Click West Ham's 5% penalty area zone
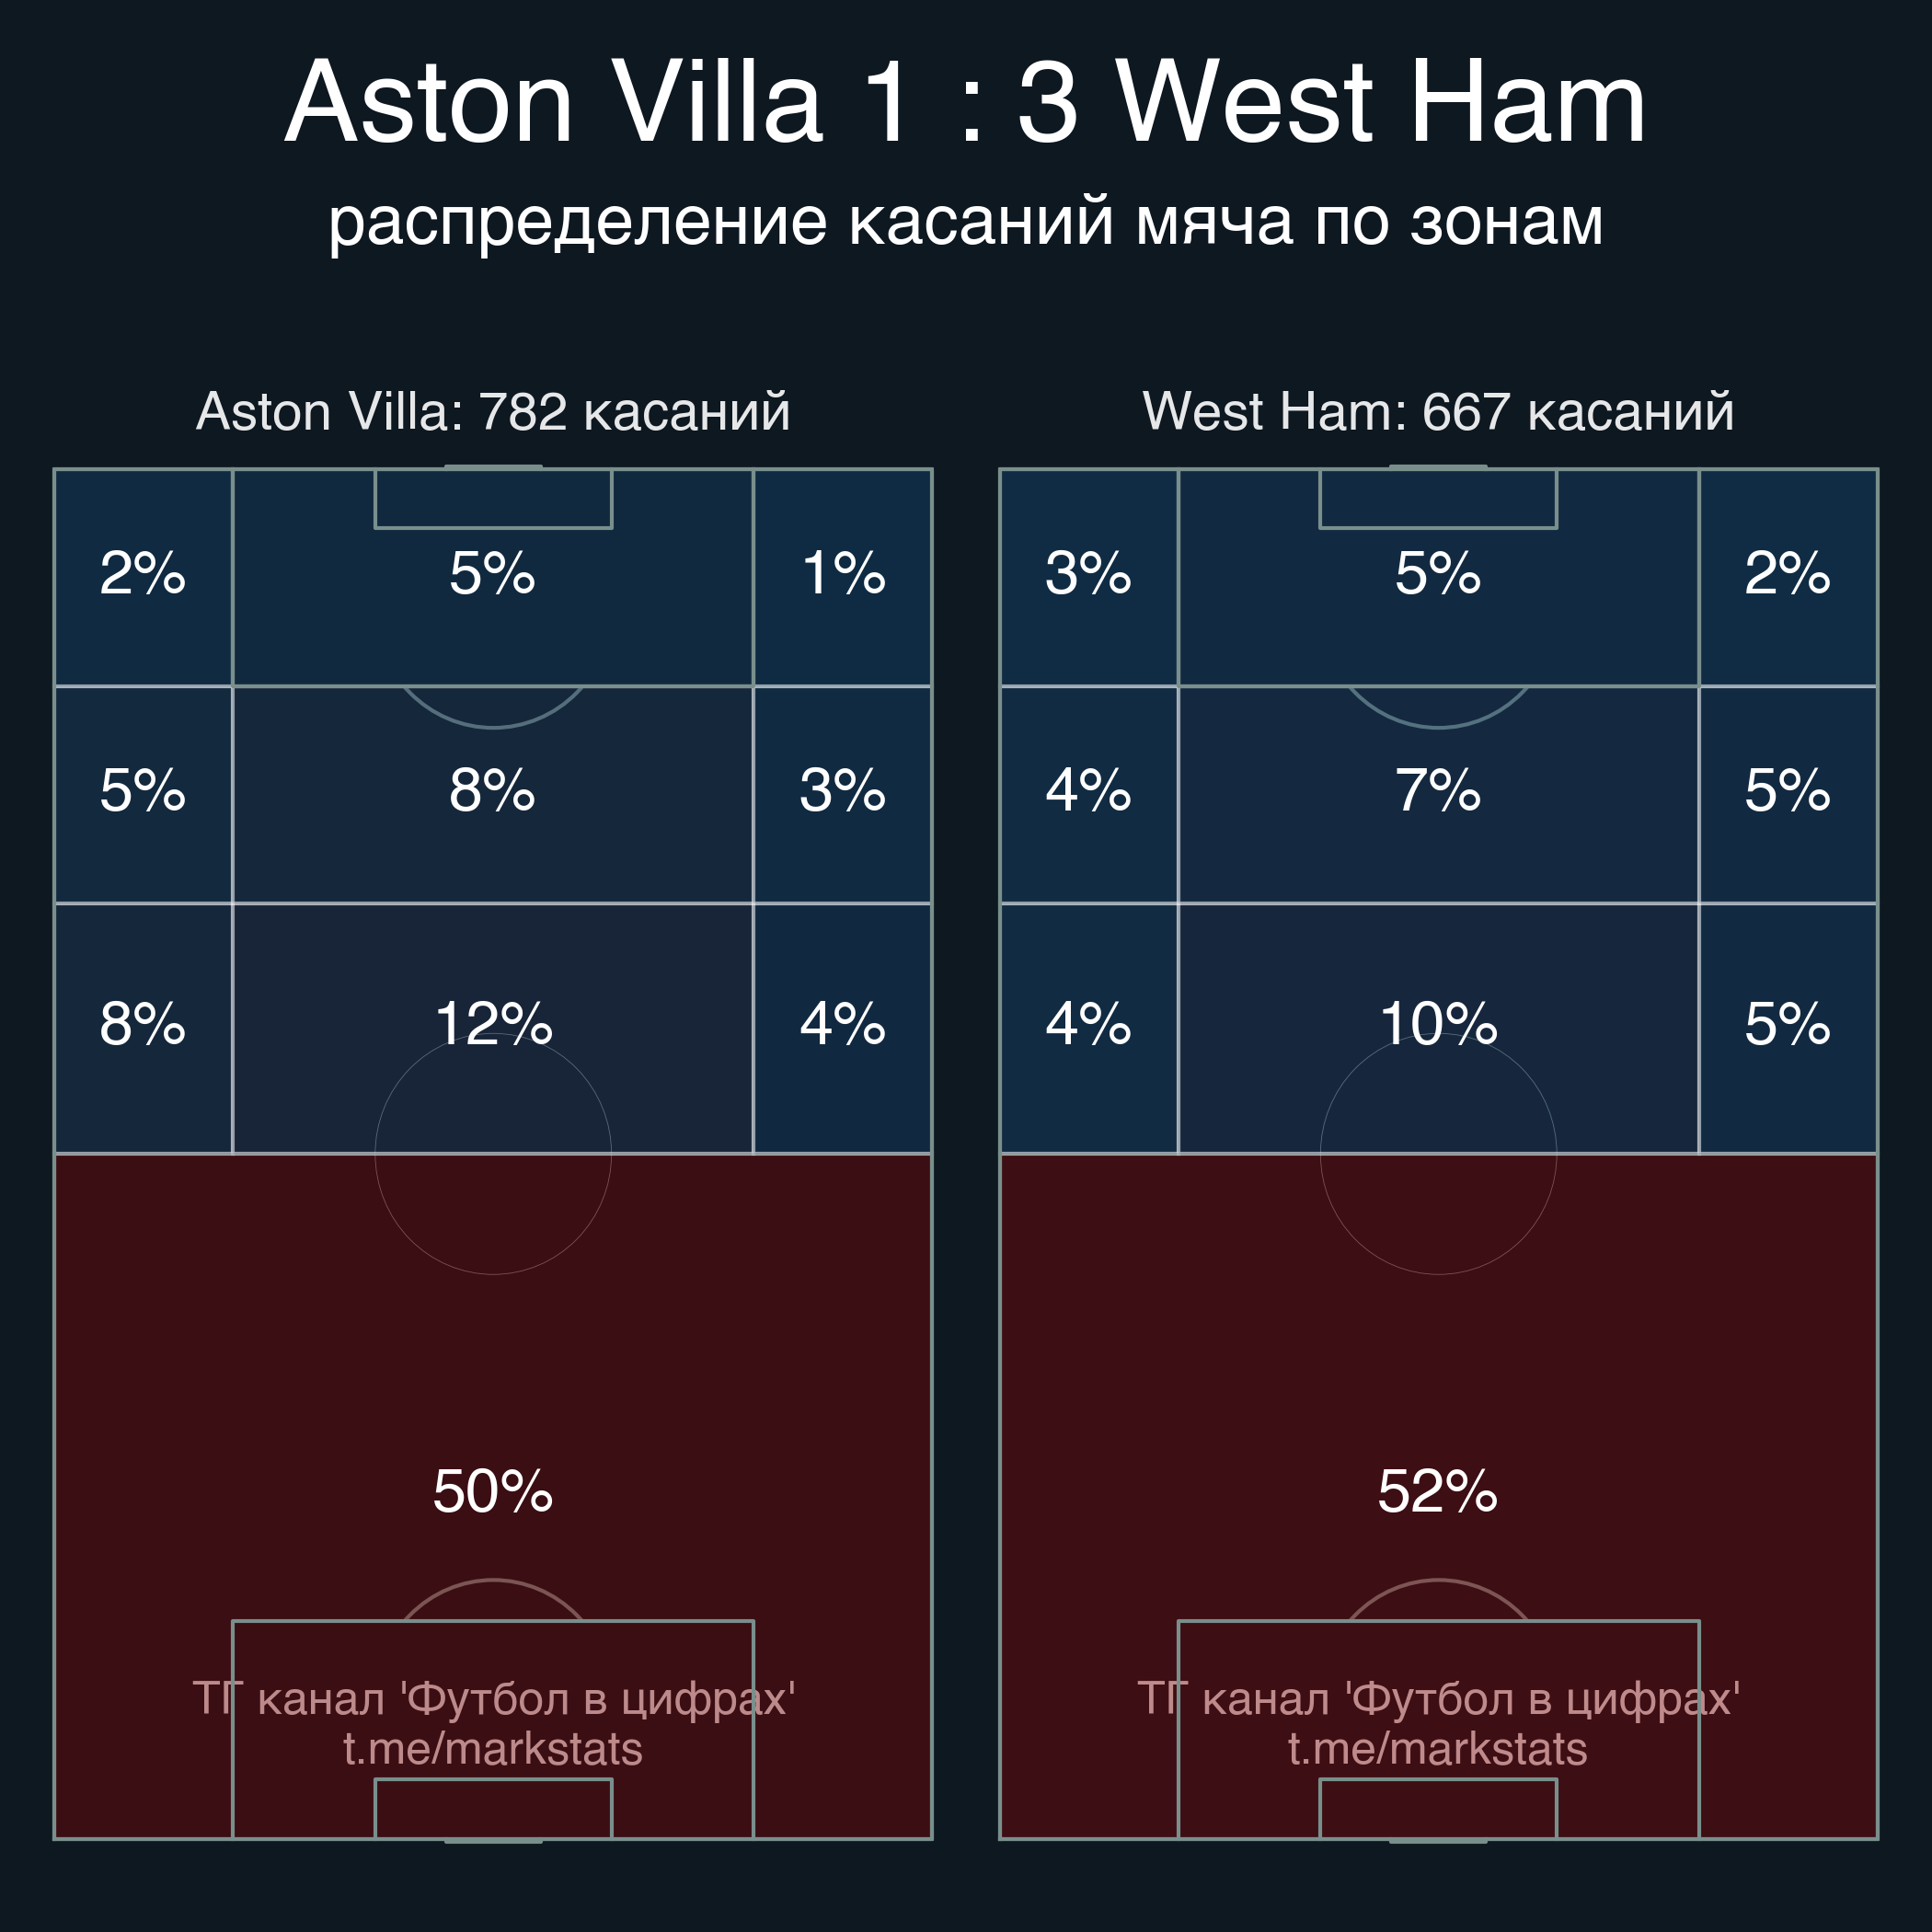This screenshot has width=1932, height=1932. point(1438,577)
